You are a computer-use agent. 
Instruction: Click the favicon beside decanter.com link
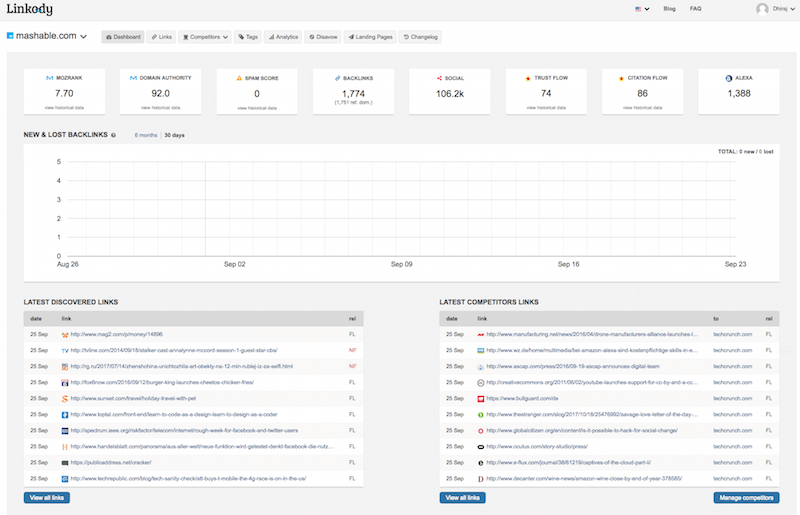pyautogui.click(x=481, y=479)
